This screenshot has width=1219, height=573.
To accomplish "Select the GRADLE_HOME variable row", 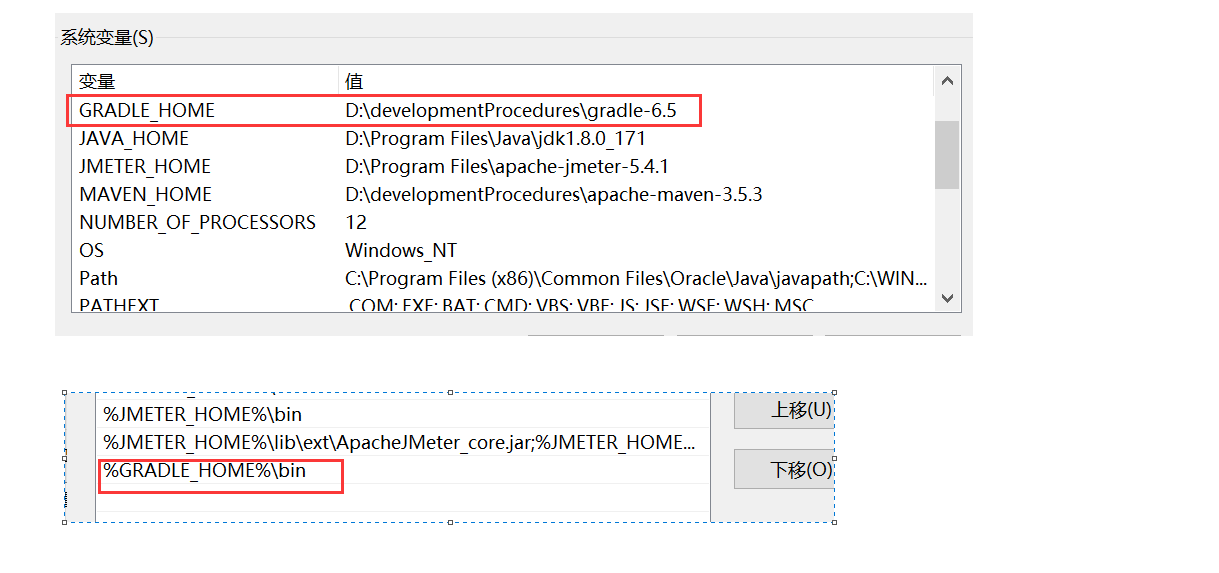I will 502,110.
